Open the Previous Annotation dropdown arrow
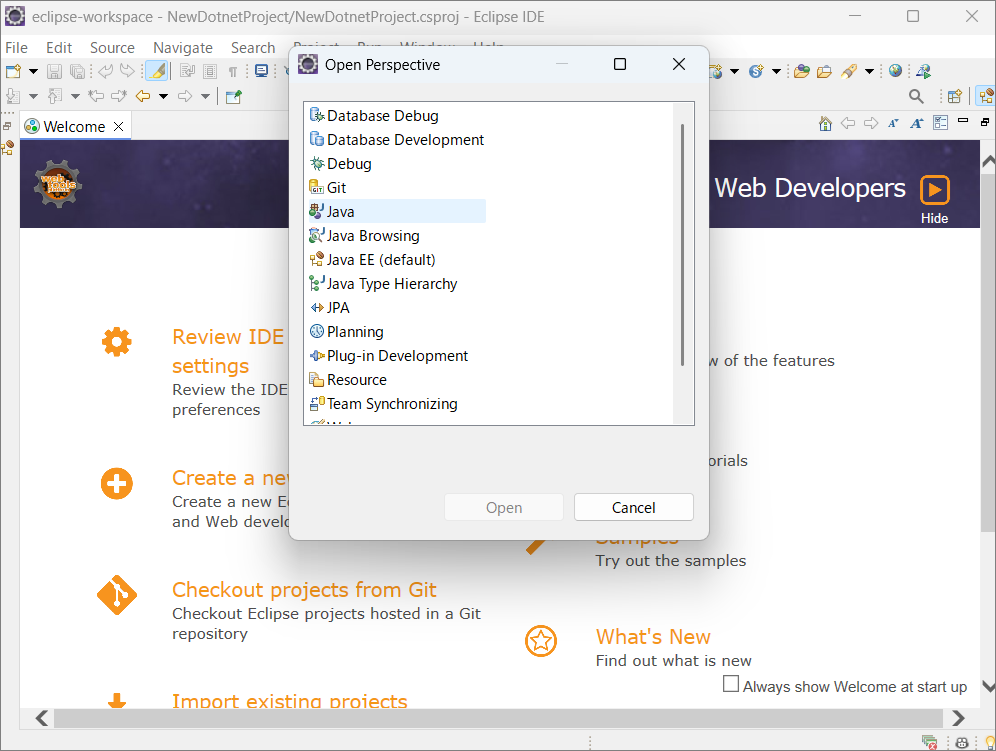996x751 pixels. [75, 97]
